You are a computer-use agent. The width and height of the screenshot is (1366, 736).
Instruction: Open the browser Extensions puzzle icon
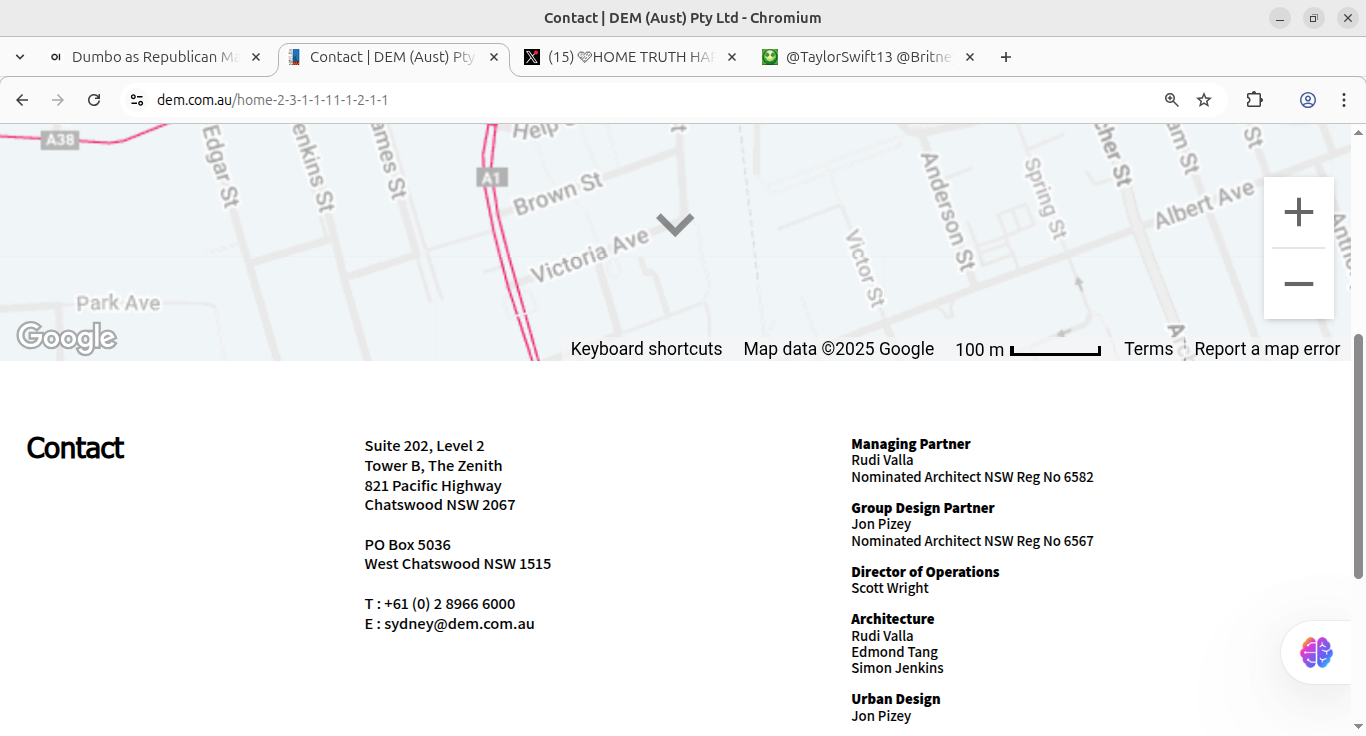point(1254,100)
